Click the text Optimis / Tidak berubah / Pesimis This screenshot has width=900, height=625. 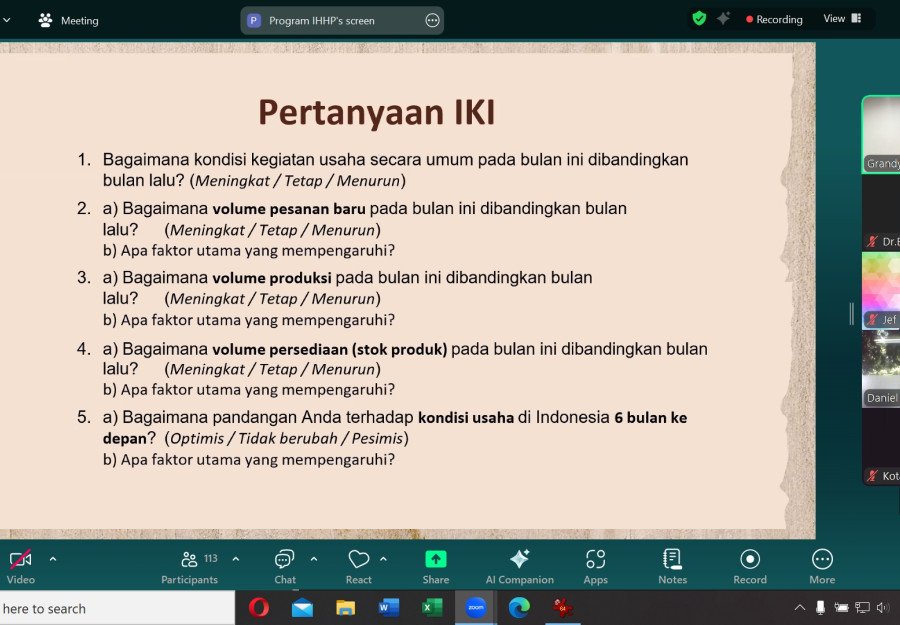point(286,438)
